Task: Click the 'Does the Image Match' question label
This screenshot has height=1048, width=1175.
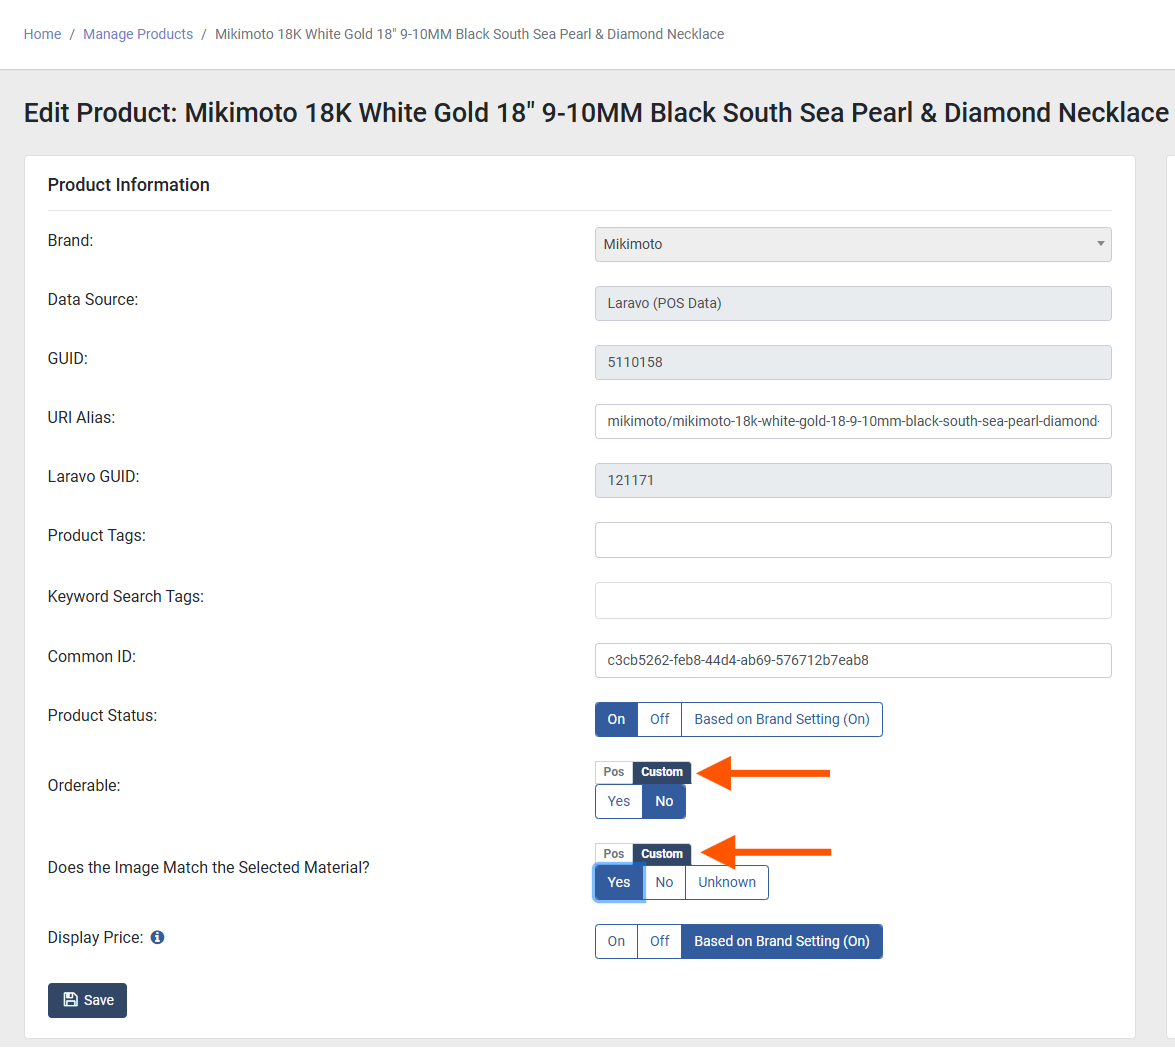Action: point(208,867)
